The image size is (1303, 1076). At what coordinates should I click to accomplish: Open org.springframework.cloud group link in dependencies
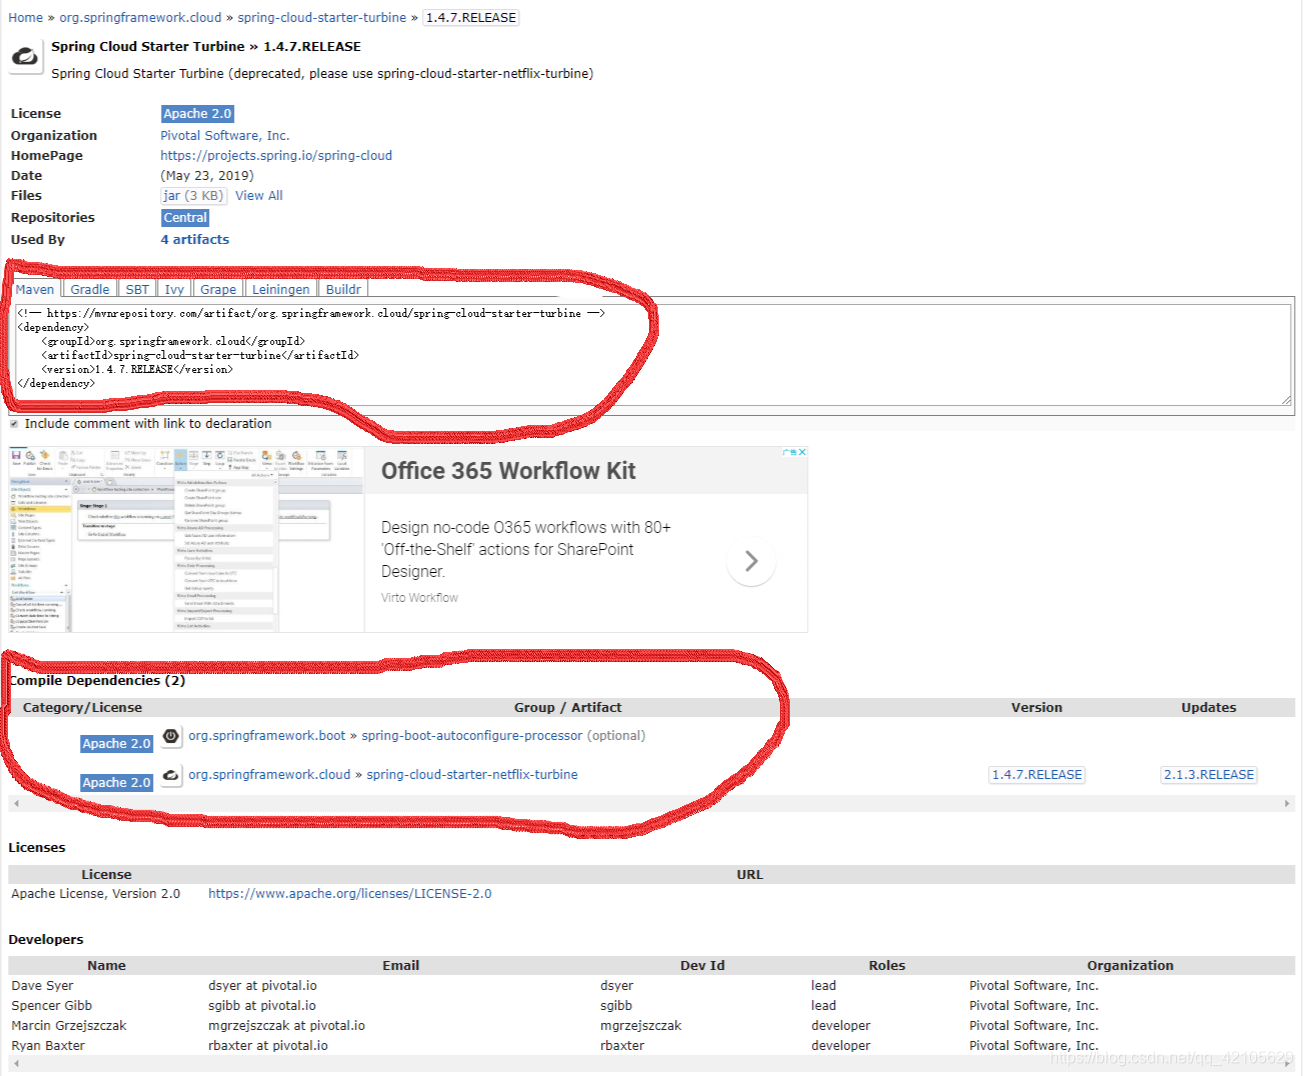tap(269, 774)
